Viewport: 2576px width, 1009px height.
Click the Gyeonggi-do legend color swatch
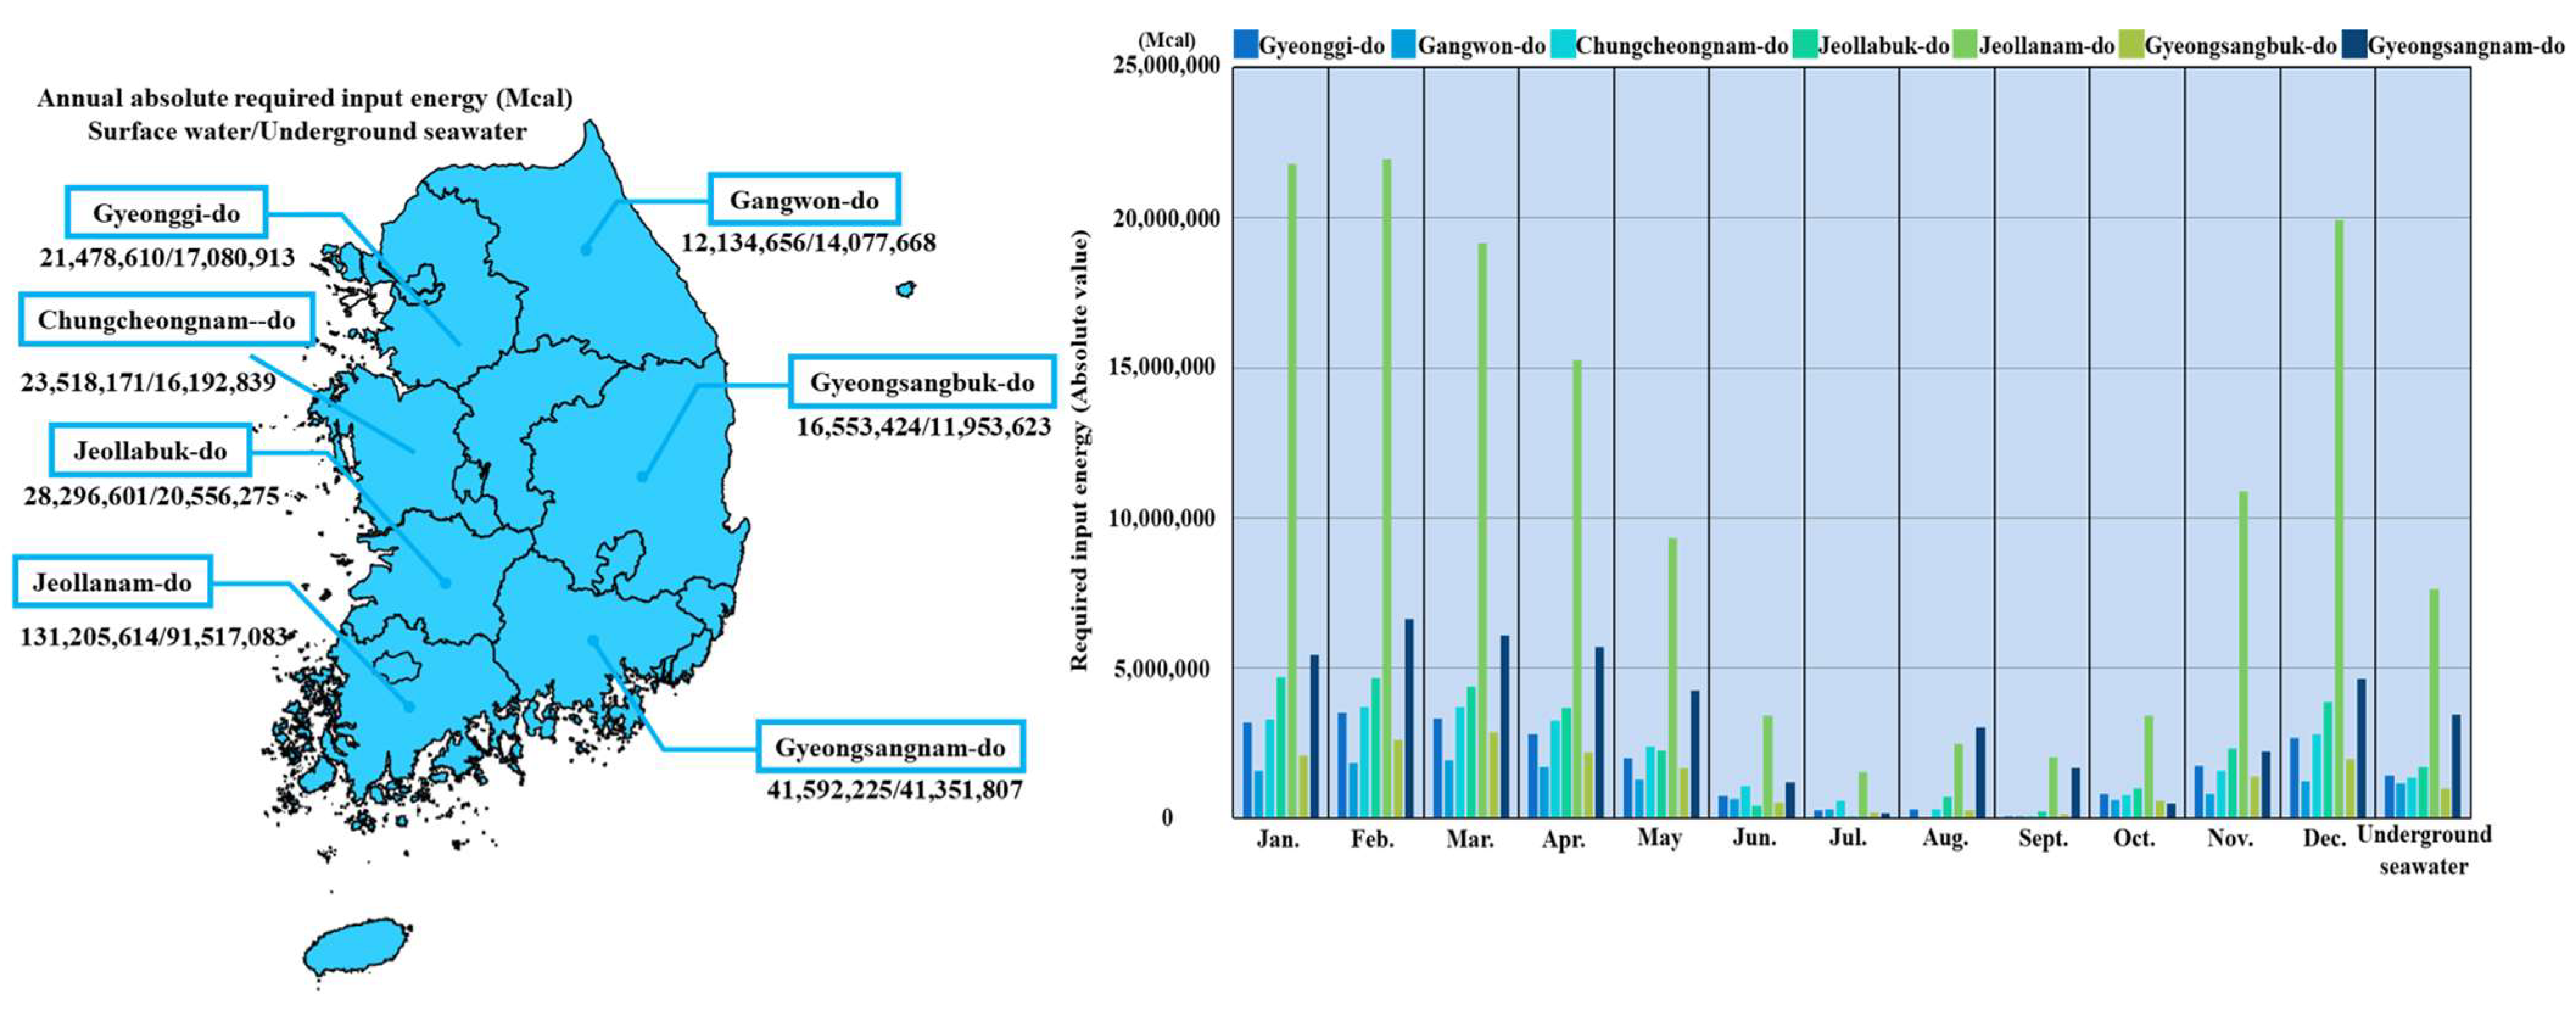pos(1245,45)
